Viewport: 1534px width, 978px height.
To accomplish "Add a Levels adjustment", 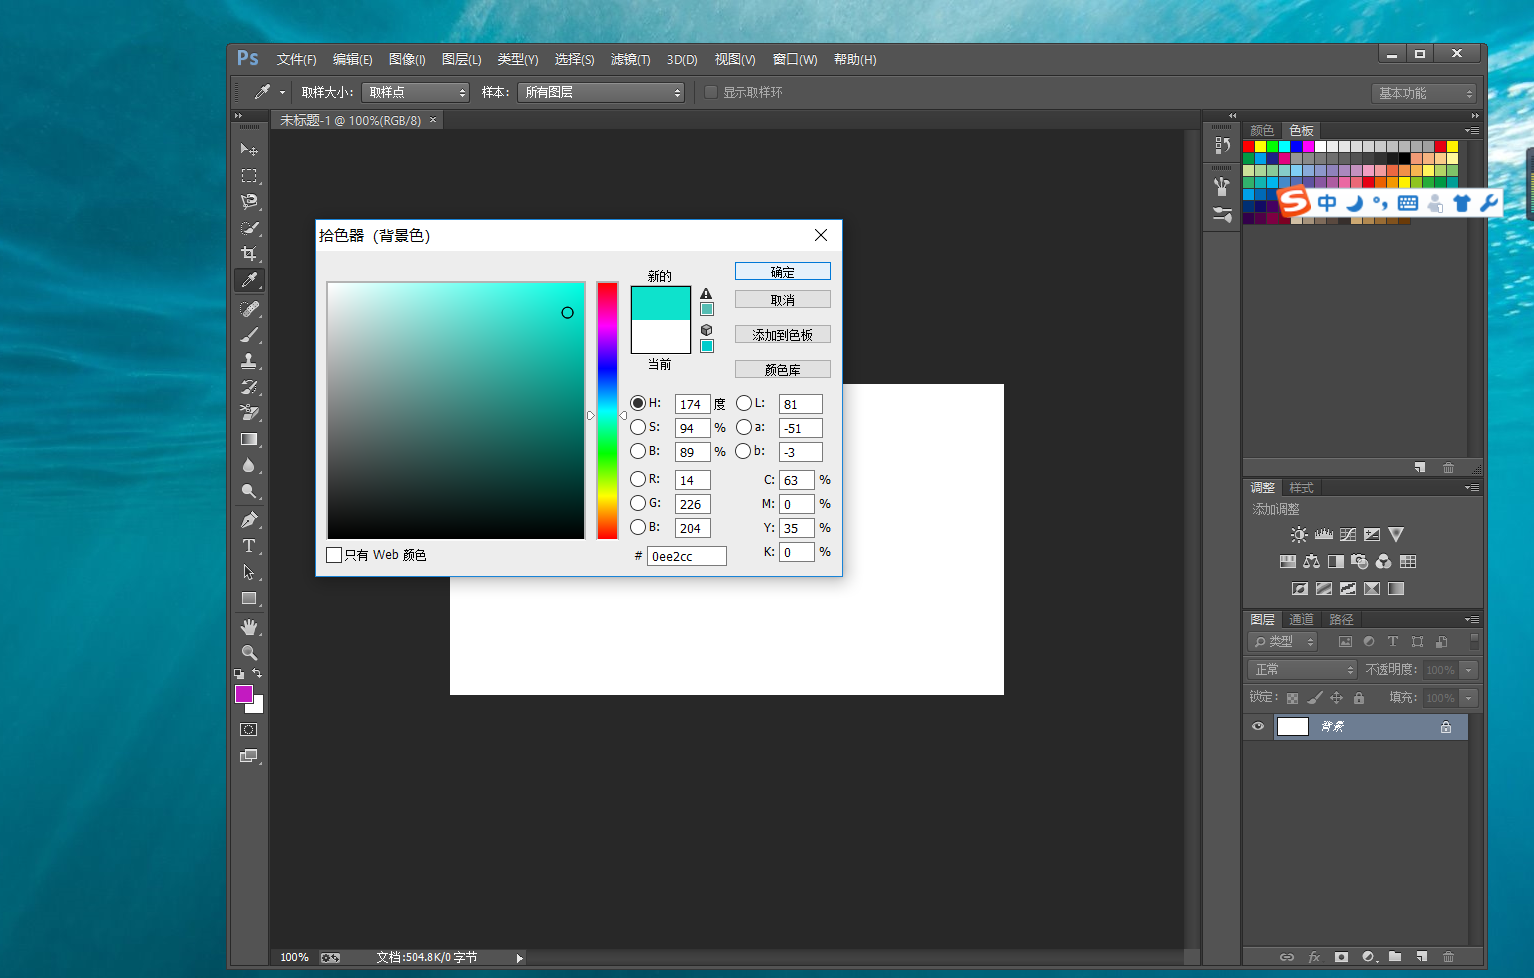I will [1324, 535].
